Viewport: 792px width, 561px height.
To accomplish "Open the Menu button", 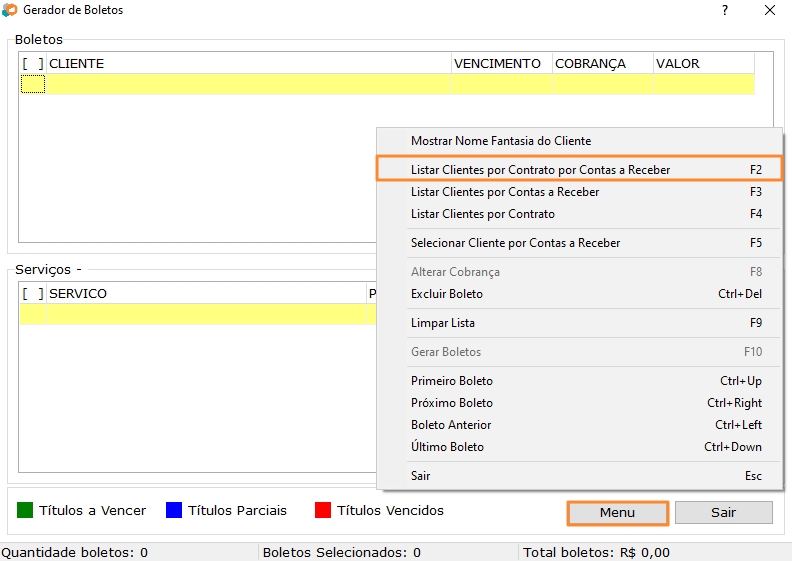I will click(x=617, y=513).
